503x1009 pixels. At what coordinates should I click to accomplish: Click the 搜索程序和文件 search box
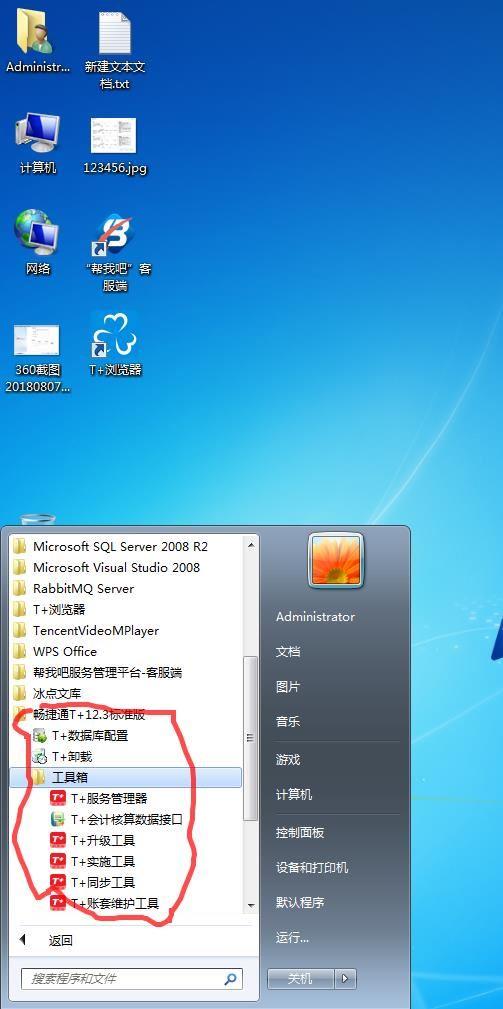[132, 979]
